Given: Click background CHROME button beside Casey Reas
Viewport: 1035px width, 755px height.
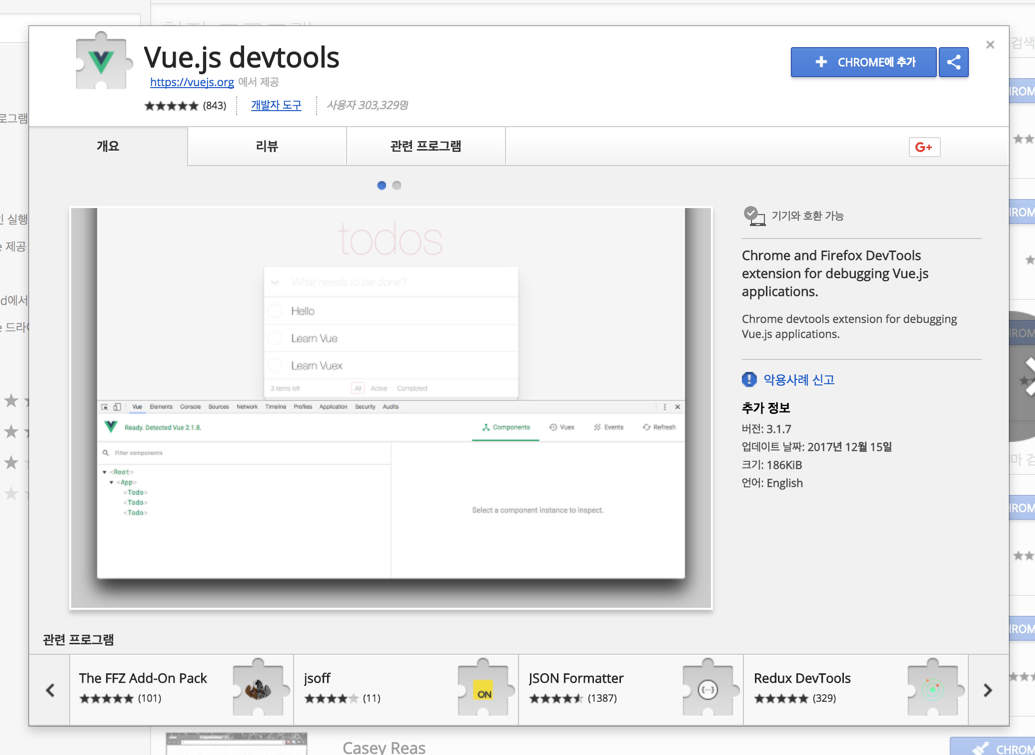Looking at the screenshot, I should tap(992, 748).
